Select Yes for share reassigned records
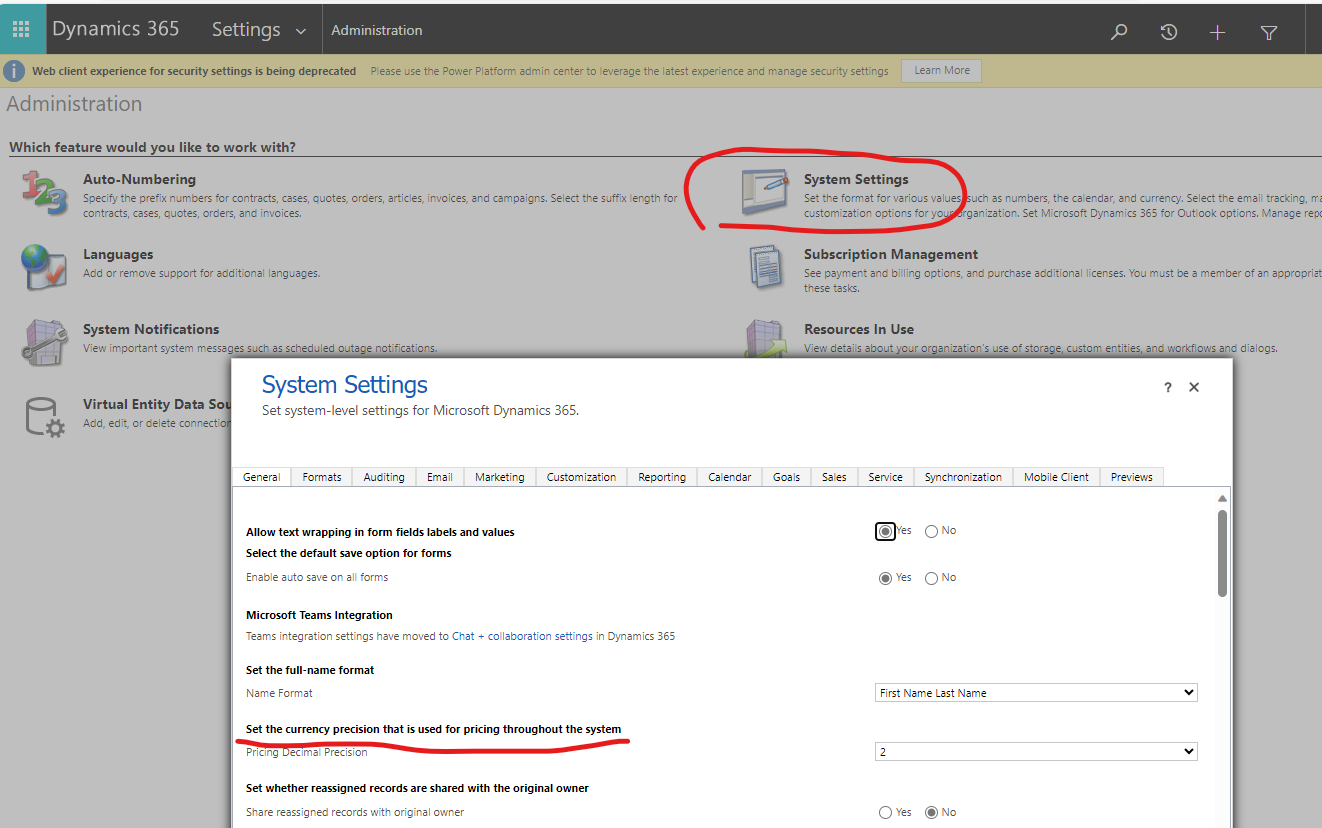Screen dimensions: 1322x828 (x=885, y=813)
